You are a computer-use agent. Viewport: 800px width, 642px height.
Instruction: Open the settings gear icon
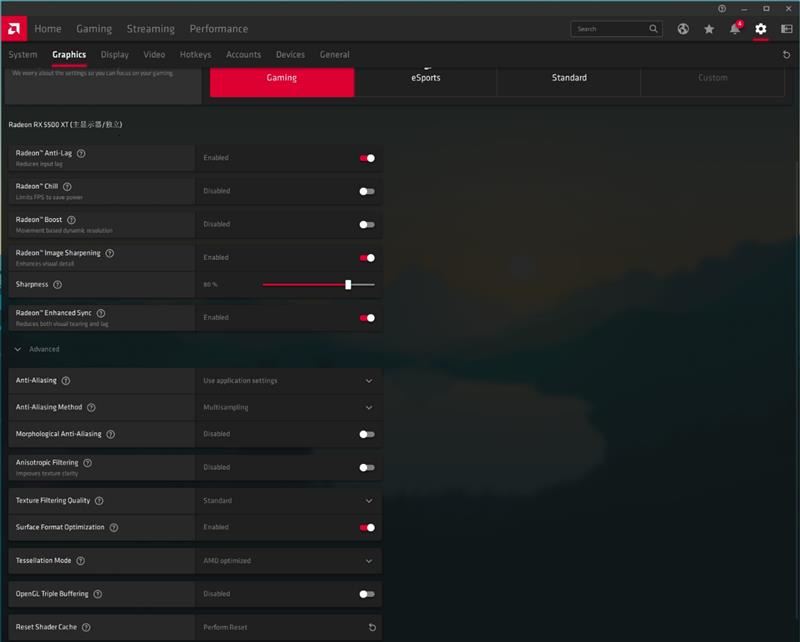tap(761, 29)
